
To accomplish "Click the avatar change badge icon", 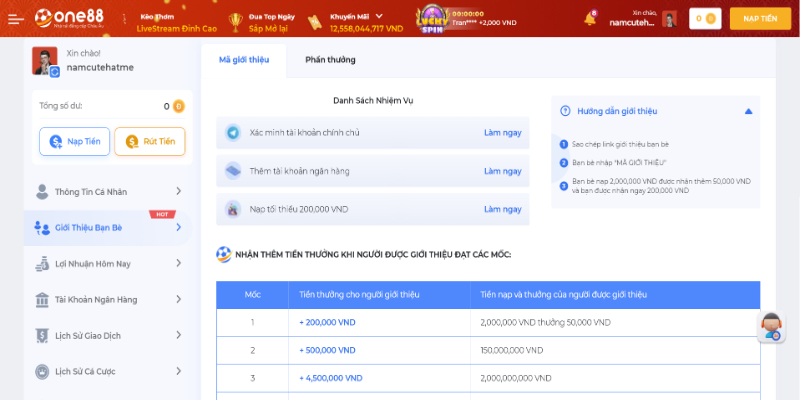I will 55,72.
